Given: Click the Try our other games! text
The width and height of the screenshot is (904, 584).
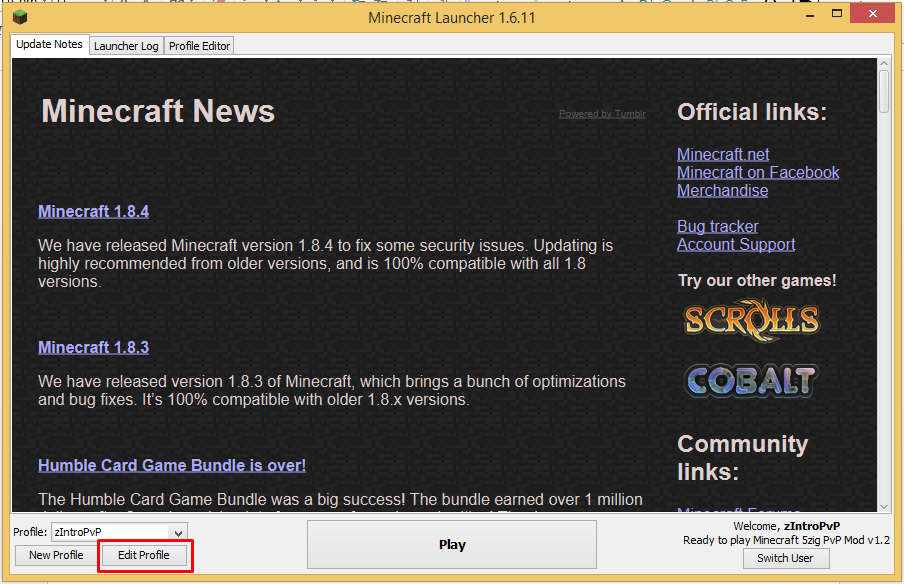Looking at the screenshot, I should (757, 281).
